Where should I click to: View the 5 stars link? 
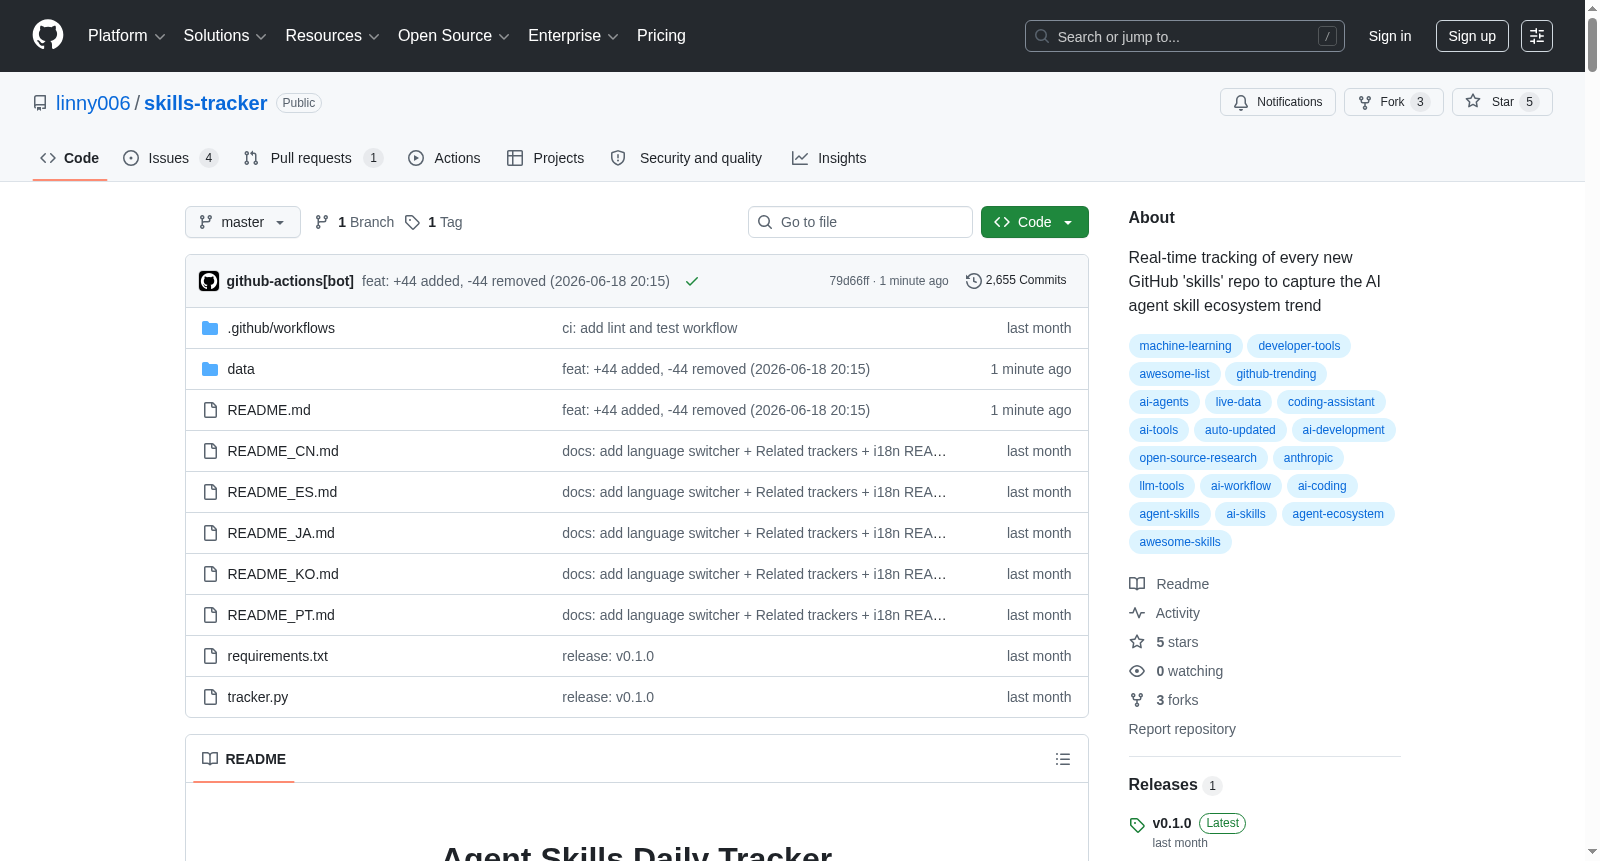point(1164,642)
